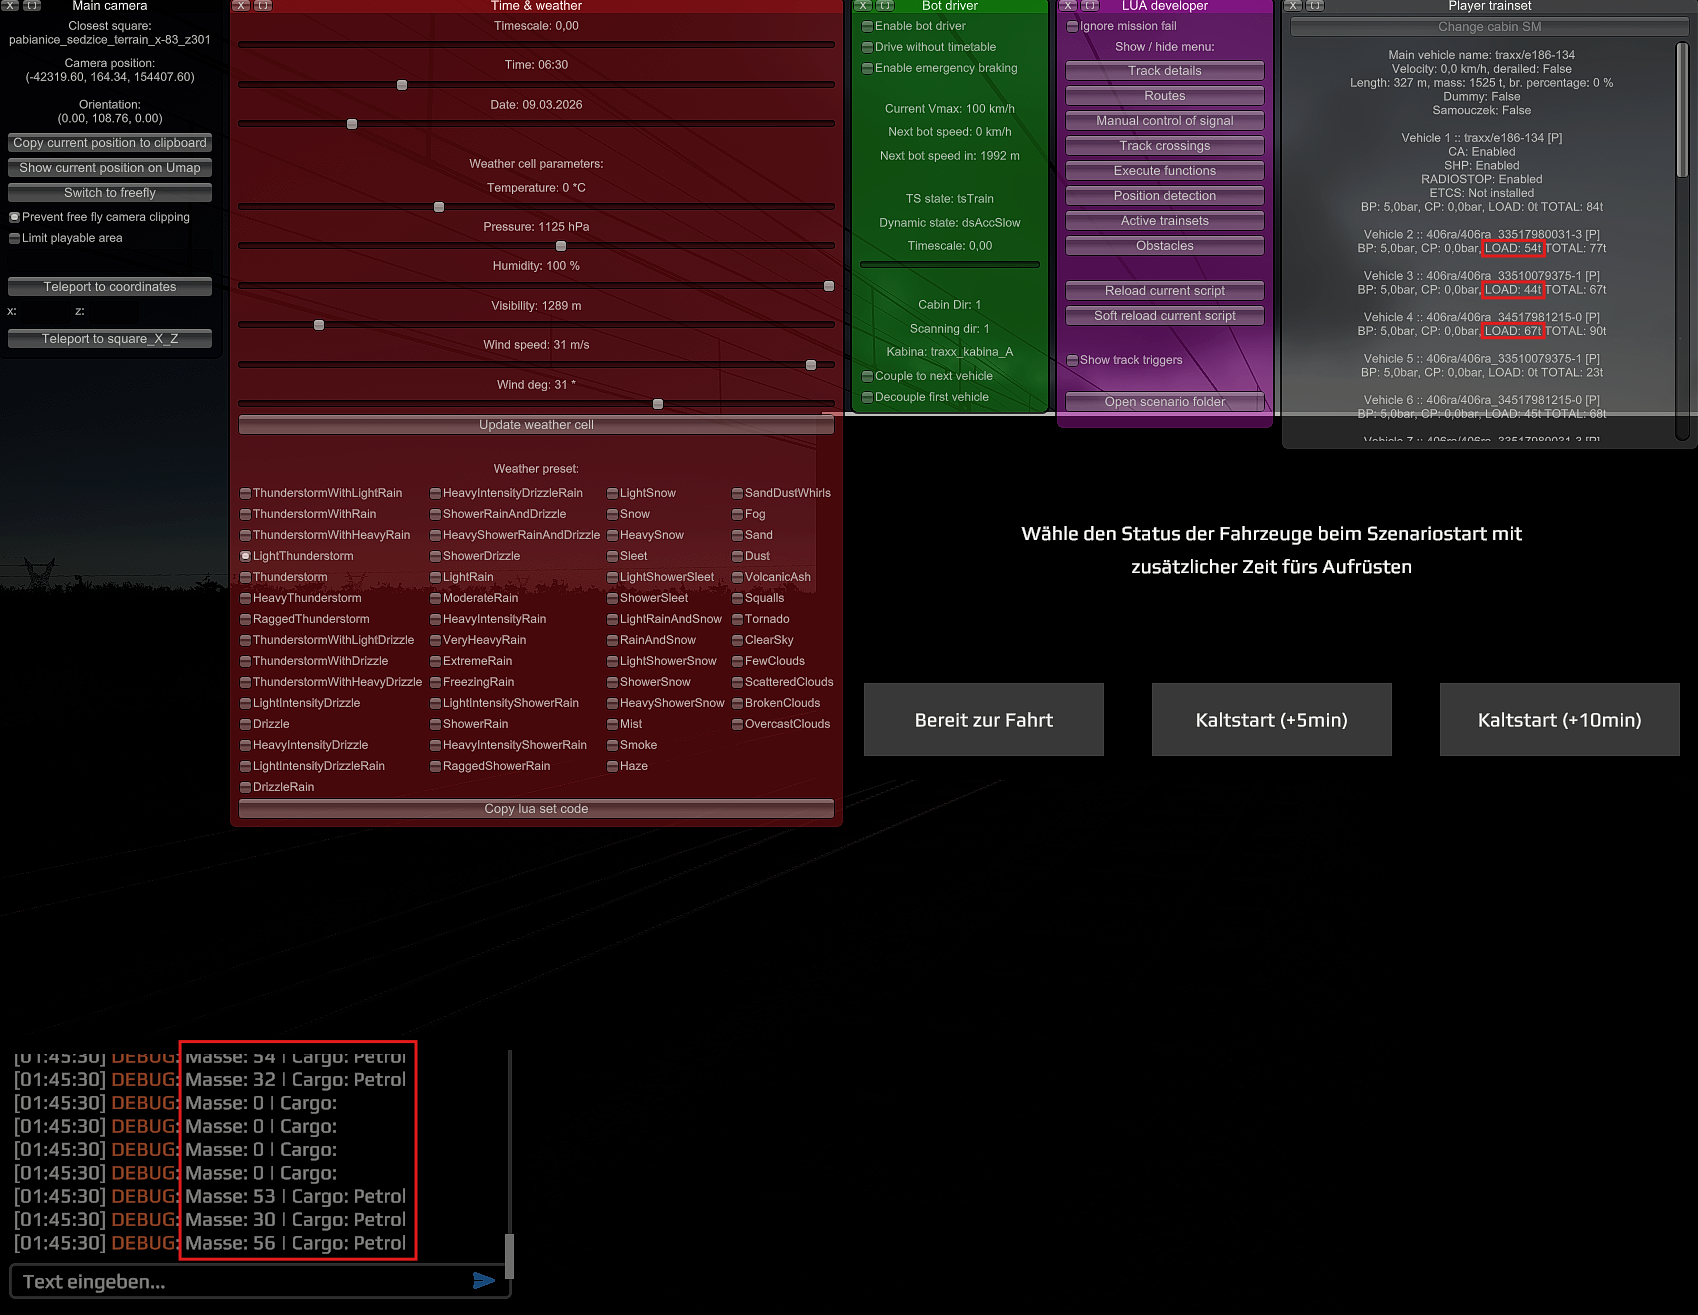Image resolution: width=1698 pixels, height=1315 pixels.
Task: Select the Fog weather preset
Action: (x=737, y=514)
